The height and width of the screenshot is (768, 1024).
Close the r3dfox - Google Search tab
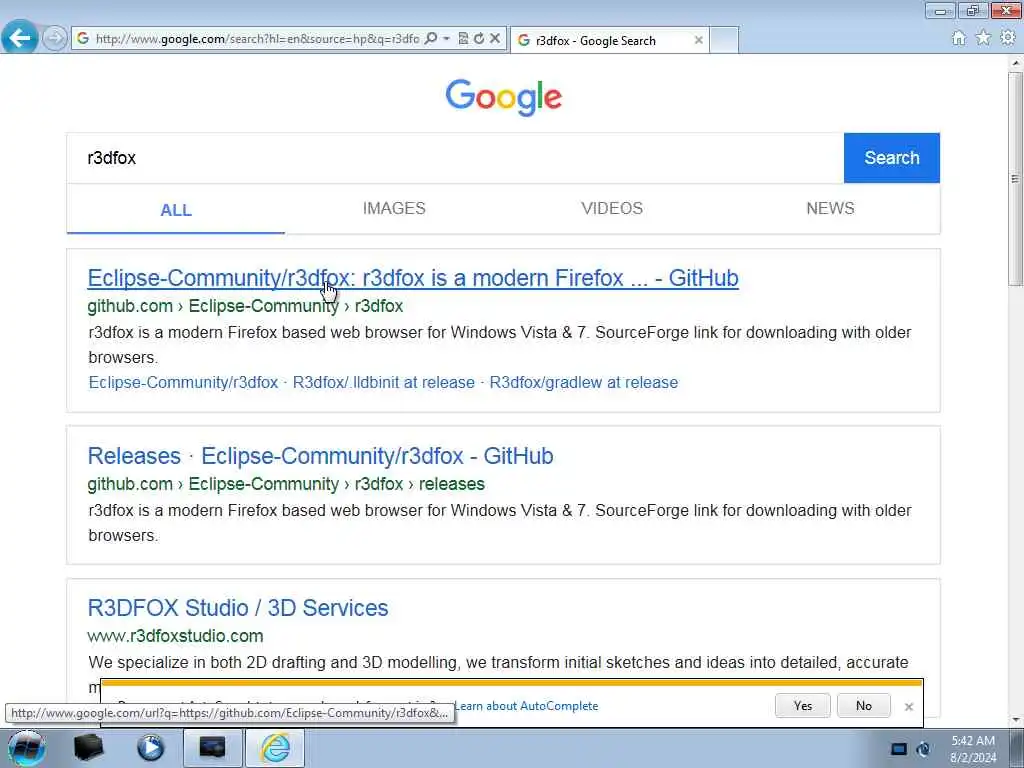click(x=698, y=40)
